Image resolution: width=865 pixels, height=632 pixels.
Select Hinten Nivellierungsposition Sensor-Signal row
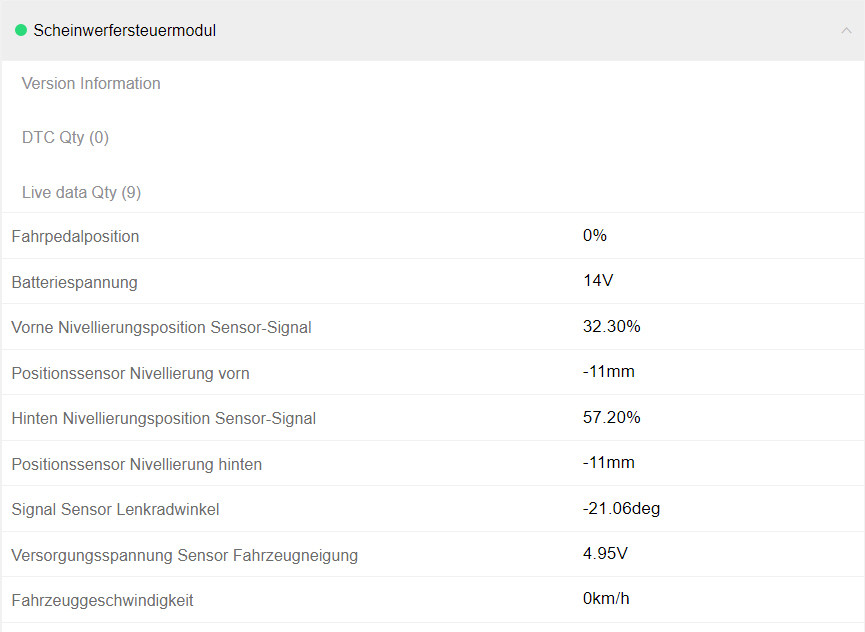163,418
